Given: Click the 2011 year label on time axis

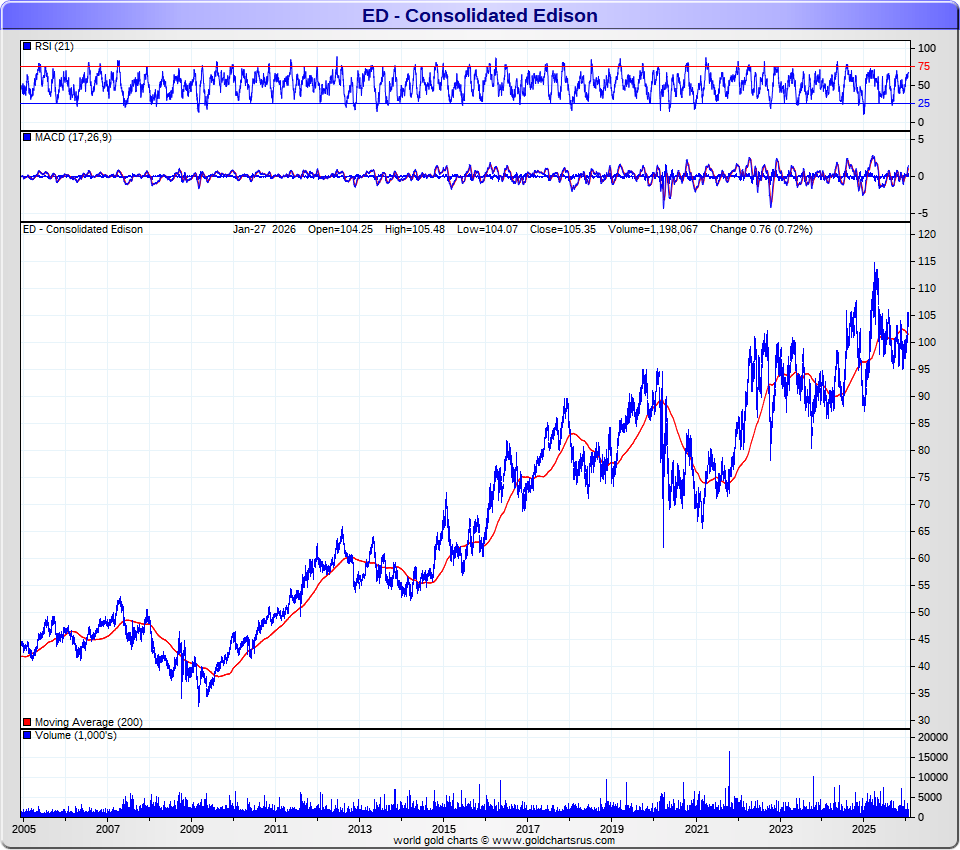Looking at the screenshot, I should click(x=276, y=829).
